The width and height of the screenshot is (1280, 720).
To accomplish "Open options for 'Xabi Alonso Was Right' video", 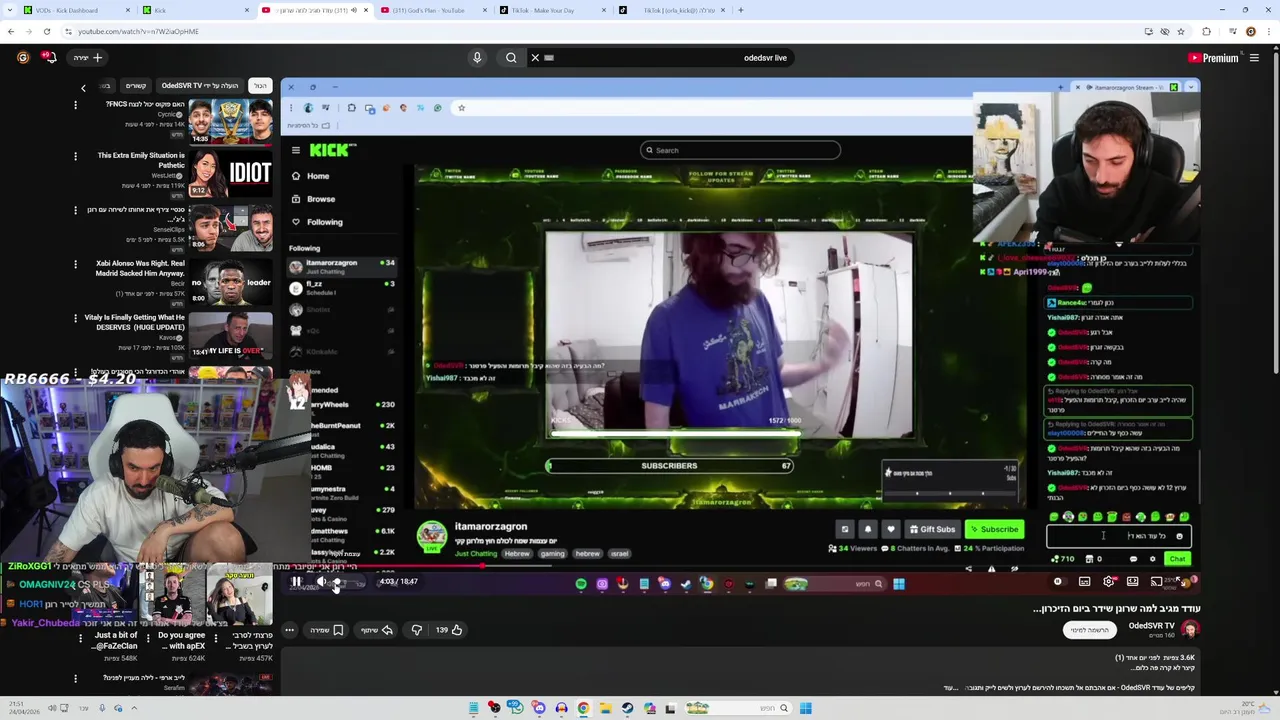I will (x=75, y=264).
